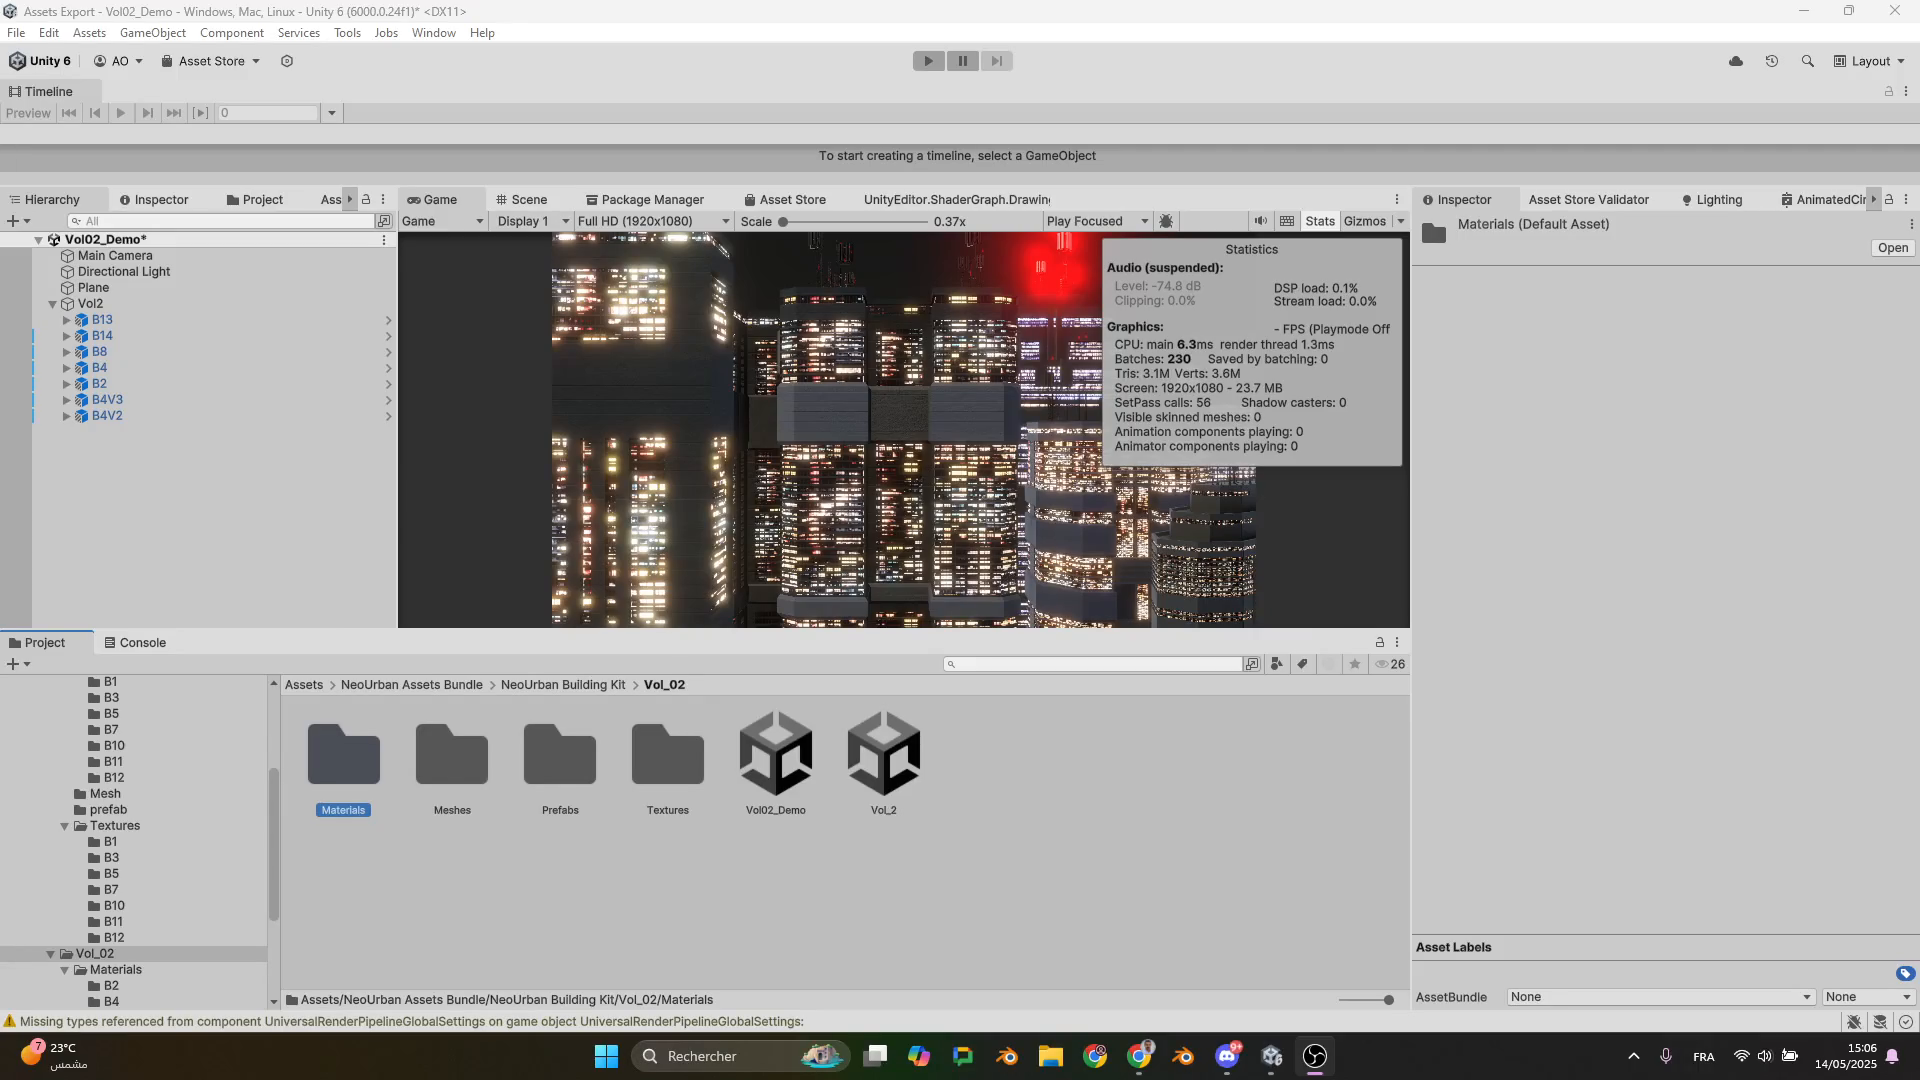Open the Asset Store toolbar dropdown
Image resolution: width=1920 pixels, height=1080 pixels.
210,61
